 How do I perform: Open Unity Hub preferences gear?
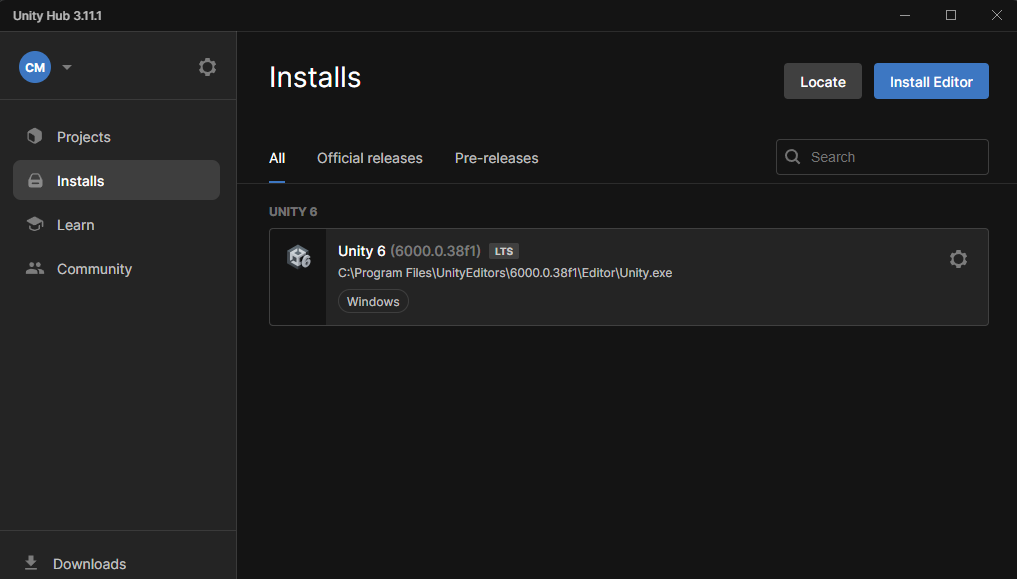pyautogui.click(x=207, y=67)
